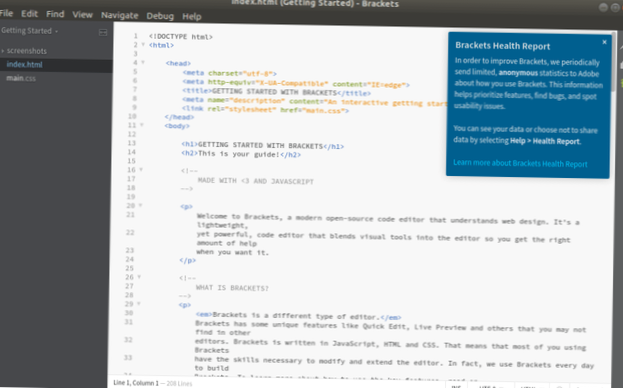Click the closing head tag on line 10

(179, 117)
